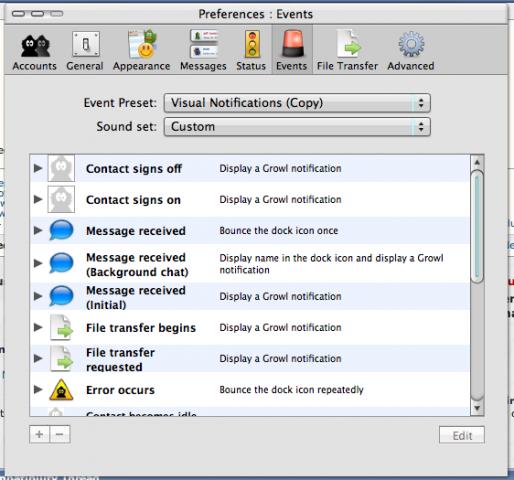Select 'File transfer begins' row label

click(141, 328)
